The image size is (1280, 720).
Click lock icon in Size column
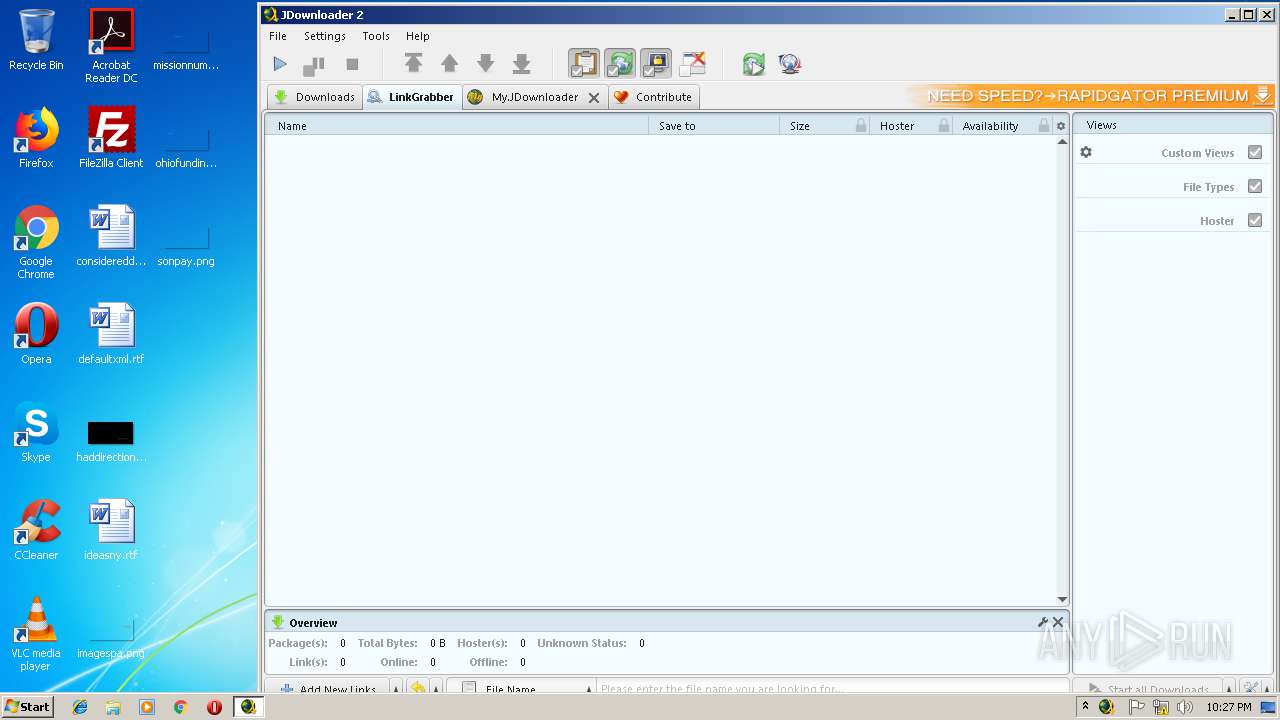[x=861, y=126]
